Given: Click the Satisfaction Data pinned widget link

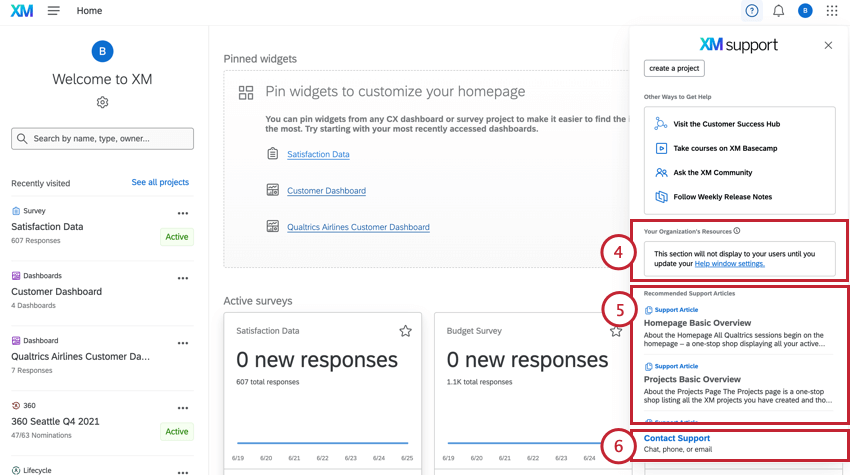Looking at the screenshot, I should [318, 155].
